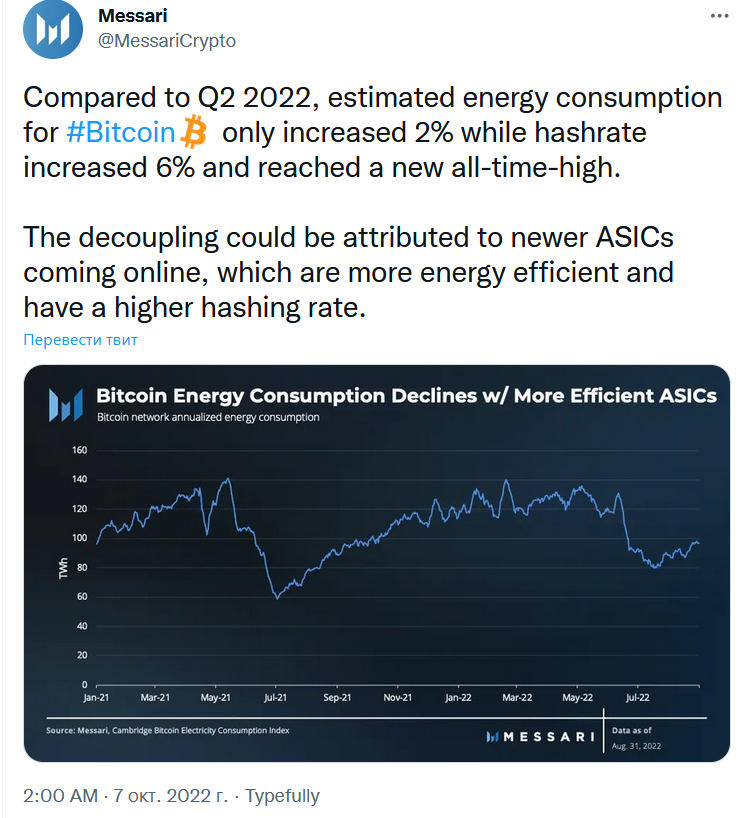Screen dimensions: 748x818
Task: Select the blue avatar circle top-left
Action: click(x=53, y=30)
